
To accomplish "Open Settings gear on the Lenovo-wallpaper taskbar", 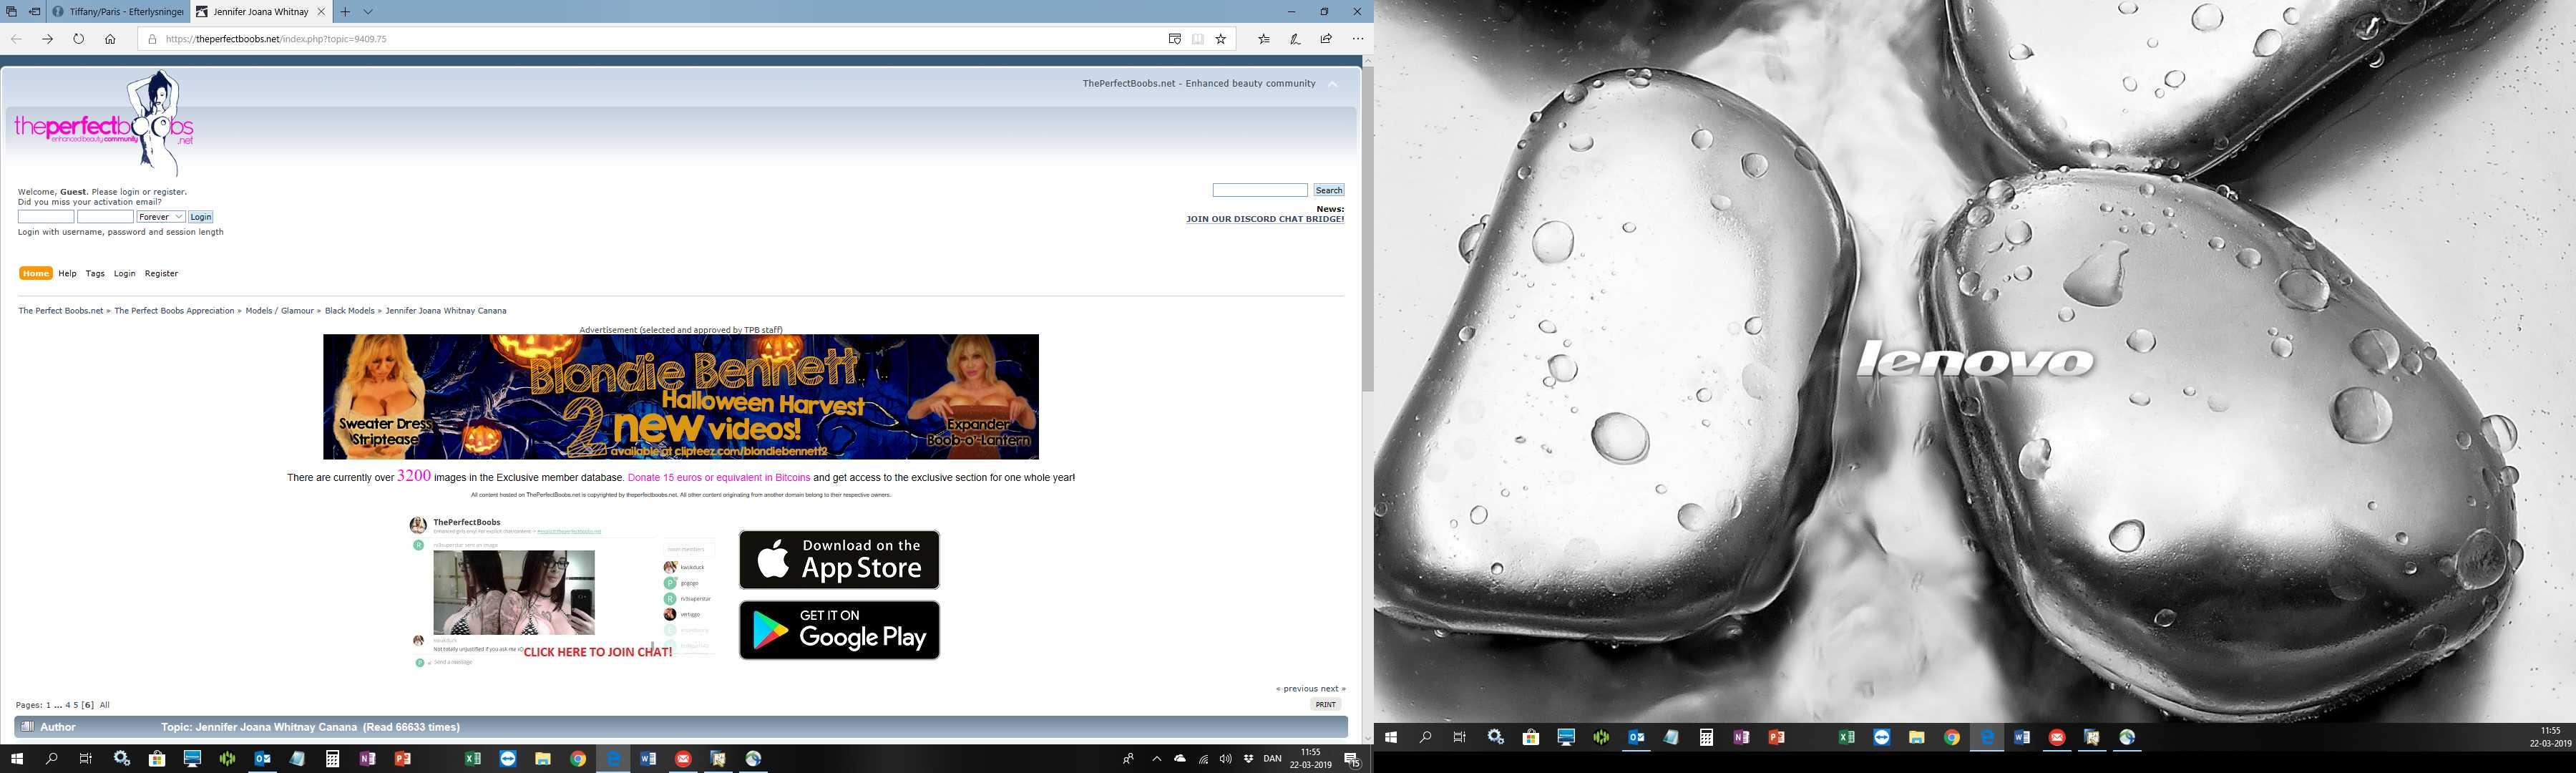I will coord(1495,737).
